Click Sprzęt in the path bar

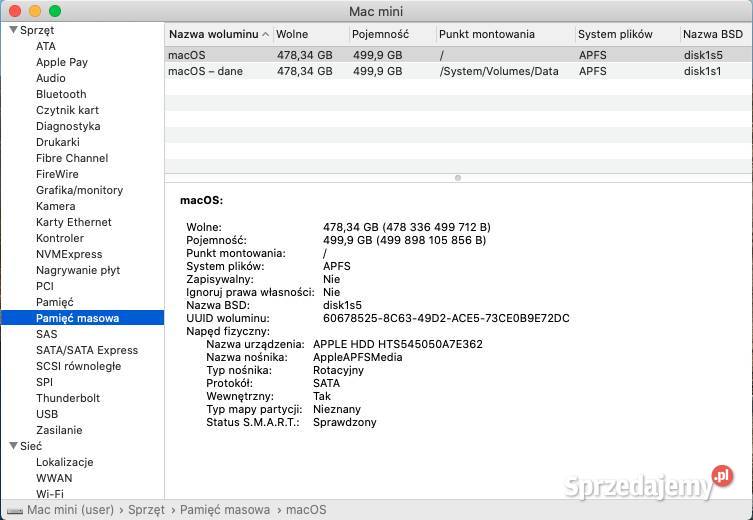tap(146, 509)
